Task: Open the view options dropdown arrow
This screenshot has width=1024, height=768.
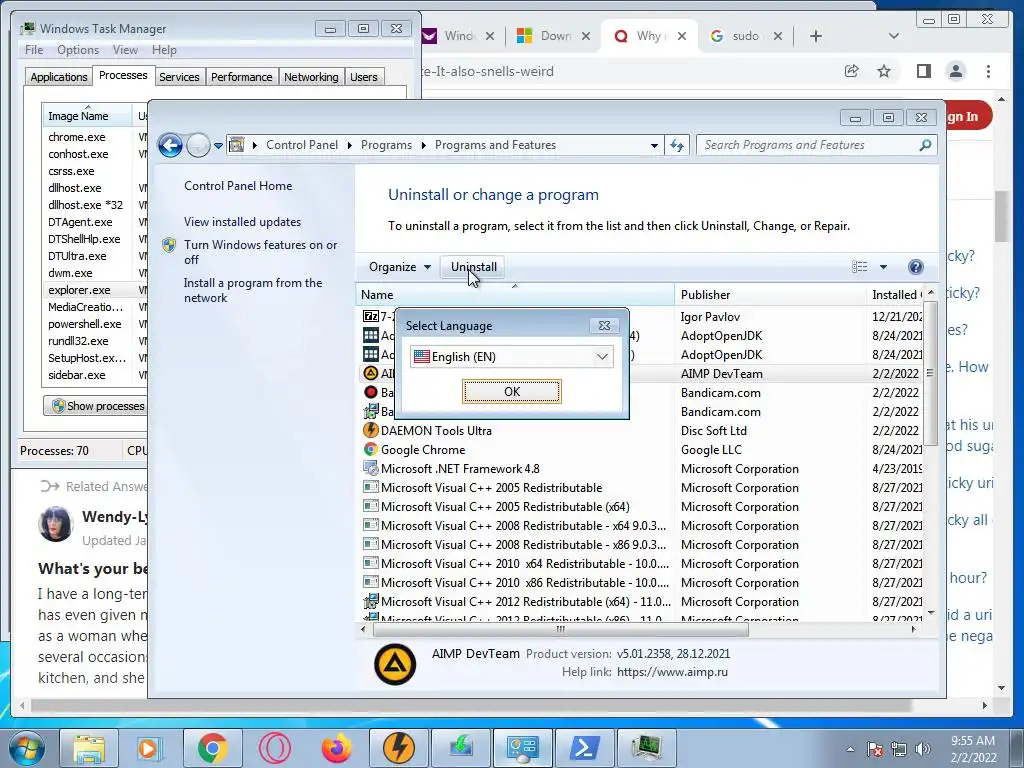Action: point(883,266)
